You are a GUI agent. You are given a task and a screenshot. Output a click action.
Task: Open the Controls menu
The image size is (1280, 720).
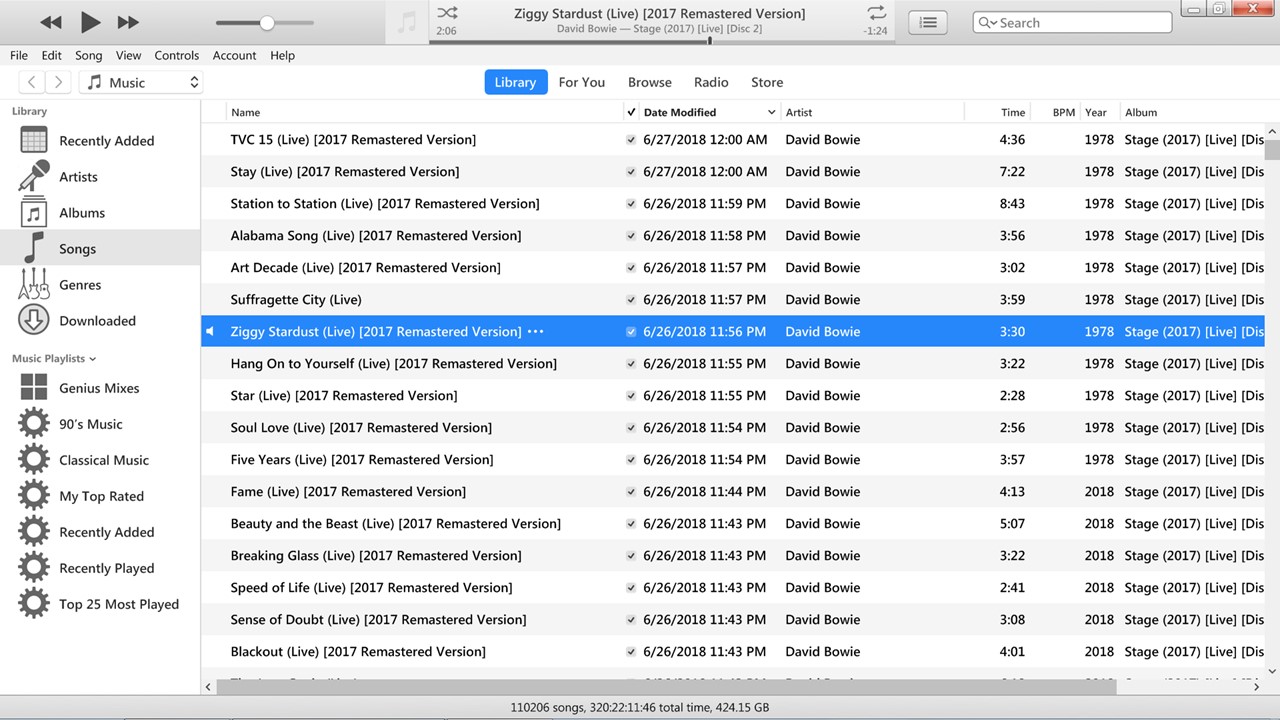point(177,55)
